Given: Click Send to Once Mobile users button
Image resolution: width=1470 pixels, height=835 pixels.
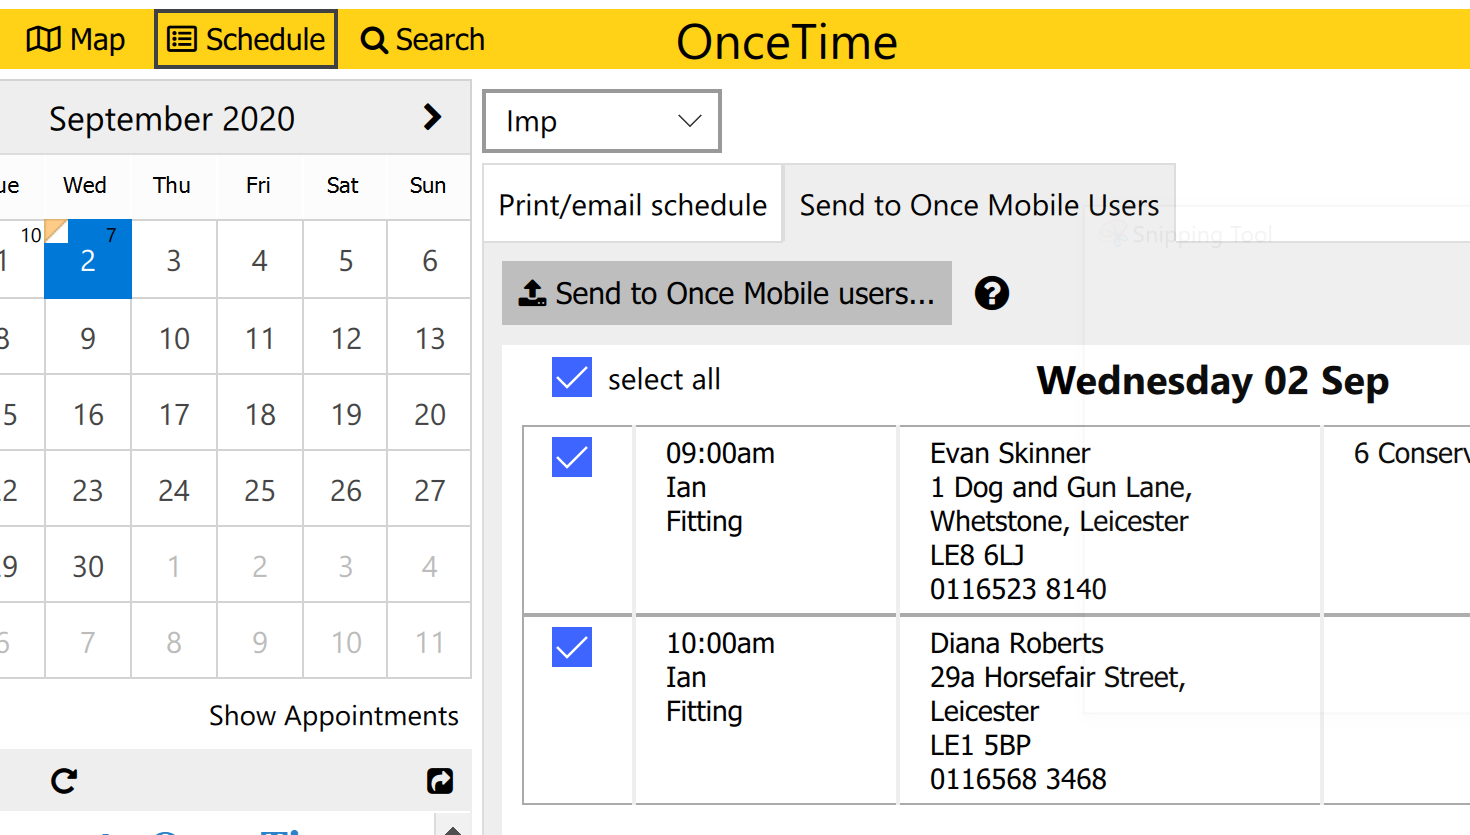Looking at the screenshot, I should (x=727, y=293).
